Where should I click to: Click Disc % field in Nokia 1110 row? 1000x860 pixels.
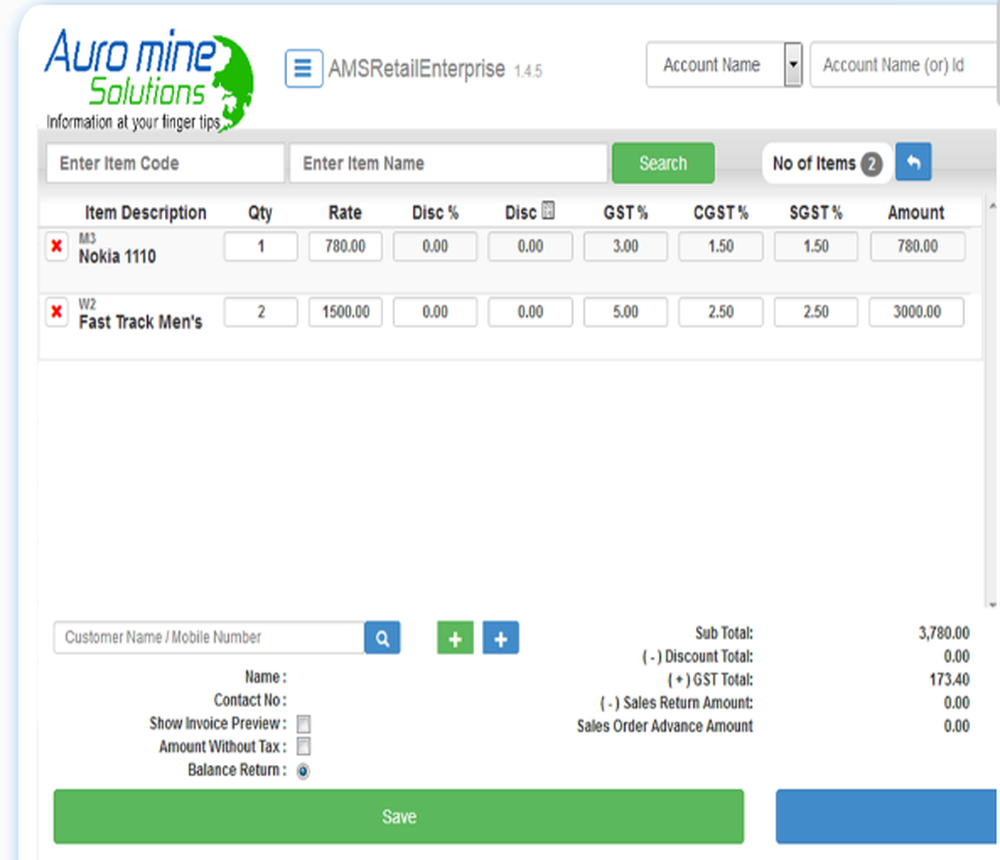[435, 246]
